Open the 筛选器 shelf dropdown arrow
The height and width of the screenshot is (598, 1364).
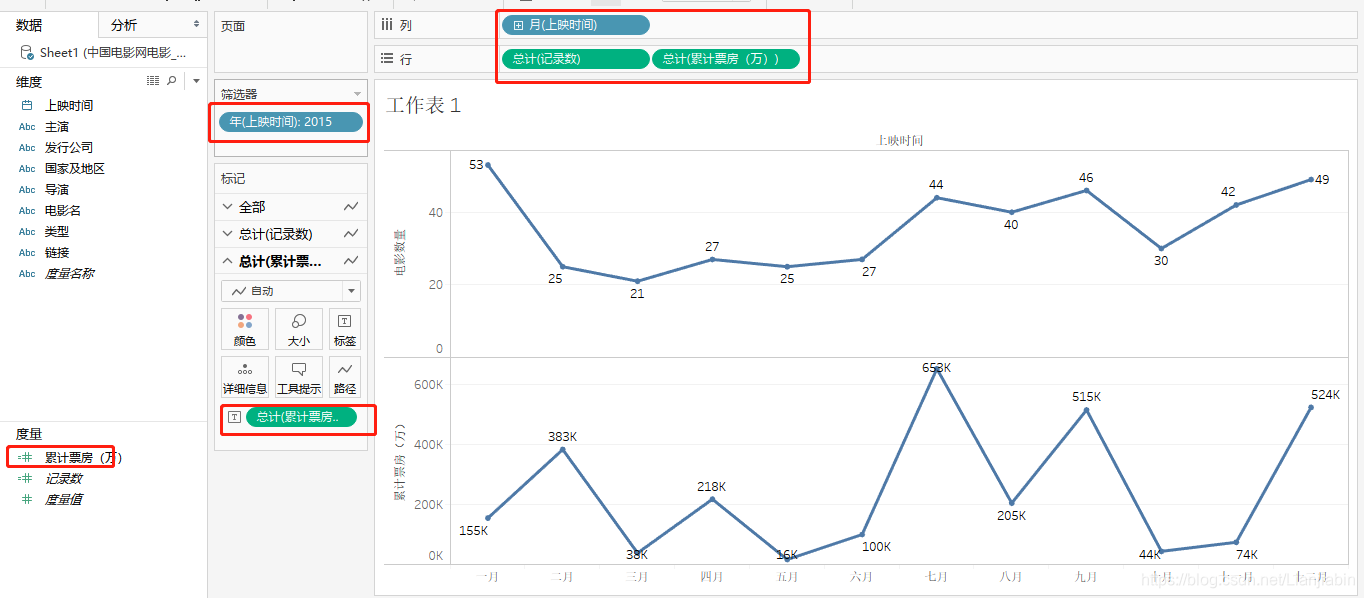pos(357,94)
